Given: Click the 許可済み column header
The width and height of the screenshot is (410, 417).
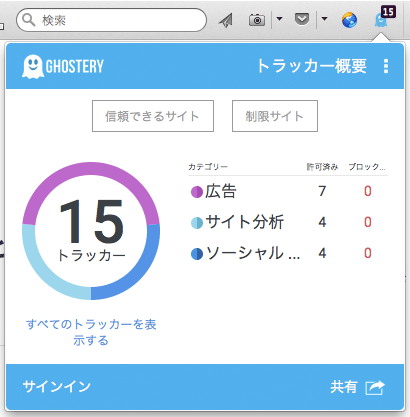Looking at the screenshot, I should tap(322, 167).
